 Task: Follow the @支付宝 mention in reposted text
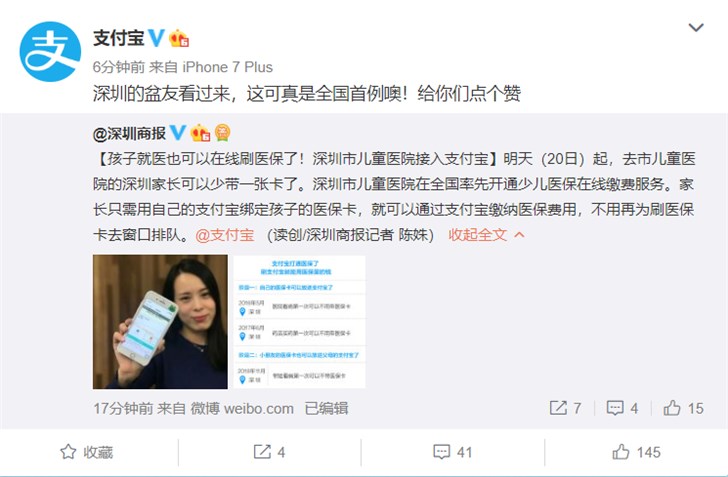point(225,235)
